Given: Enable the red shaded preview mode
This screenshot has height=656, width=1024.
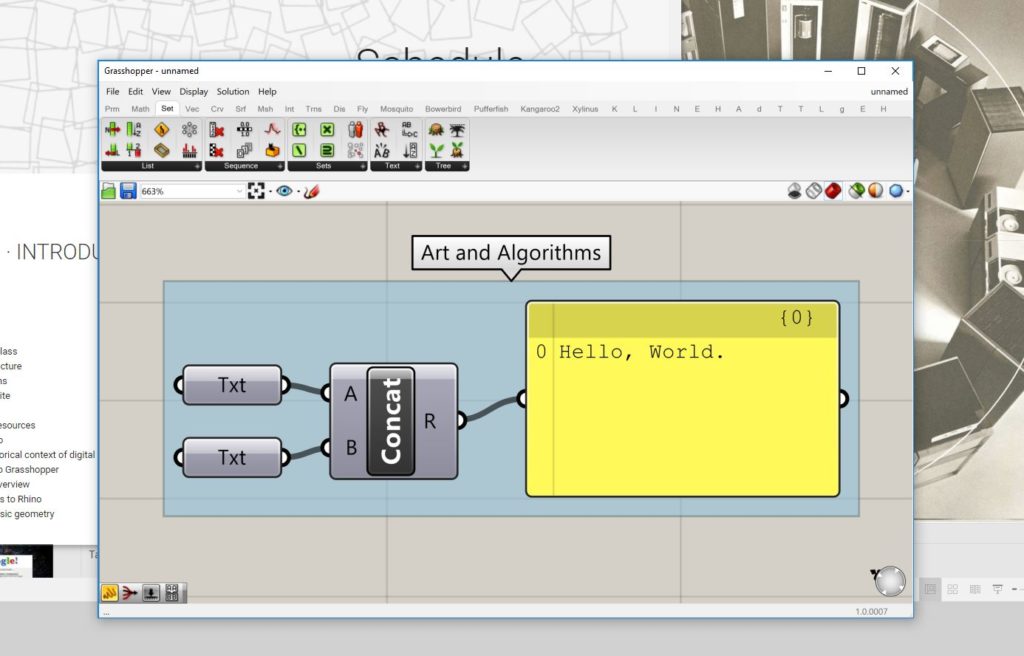Looking at the screenshot, I should [833, 191].
